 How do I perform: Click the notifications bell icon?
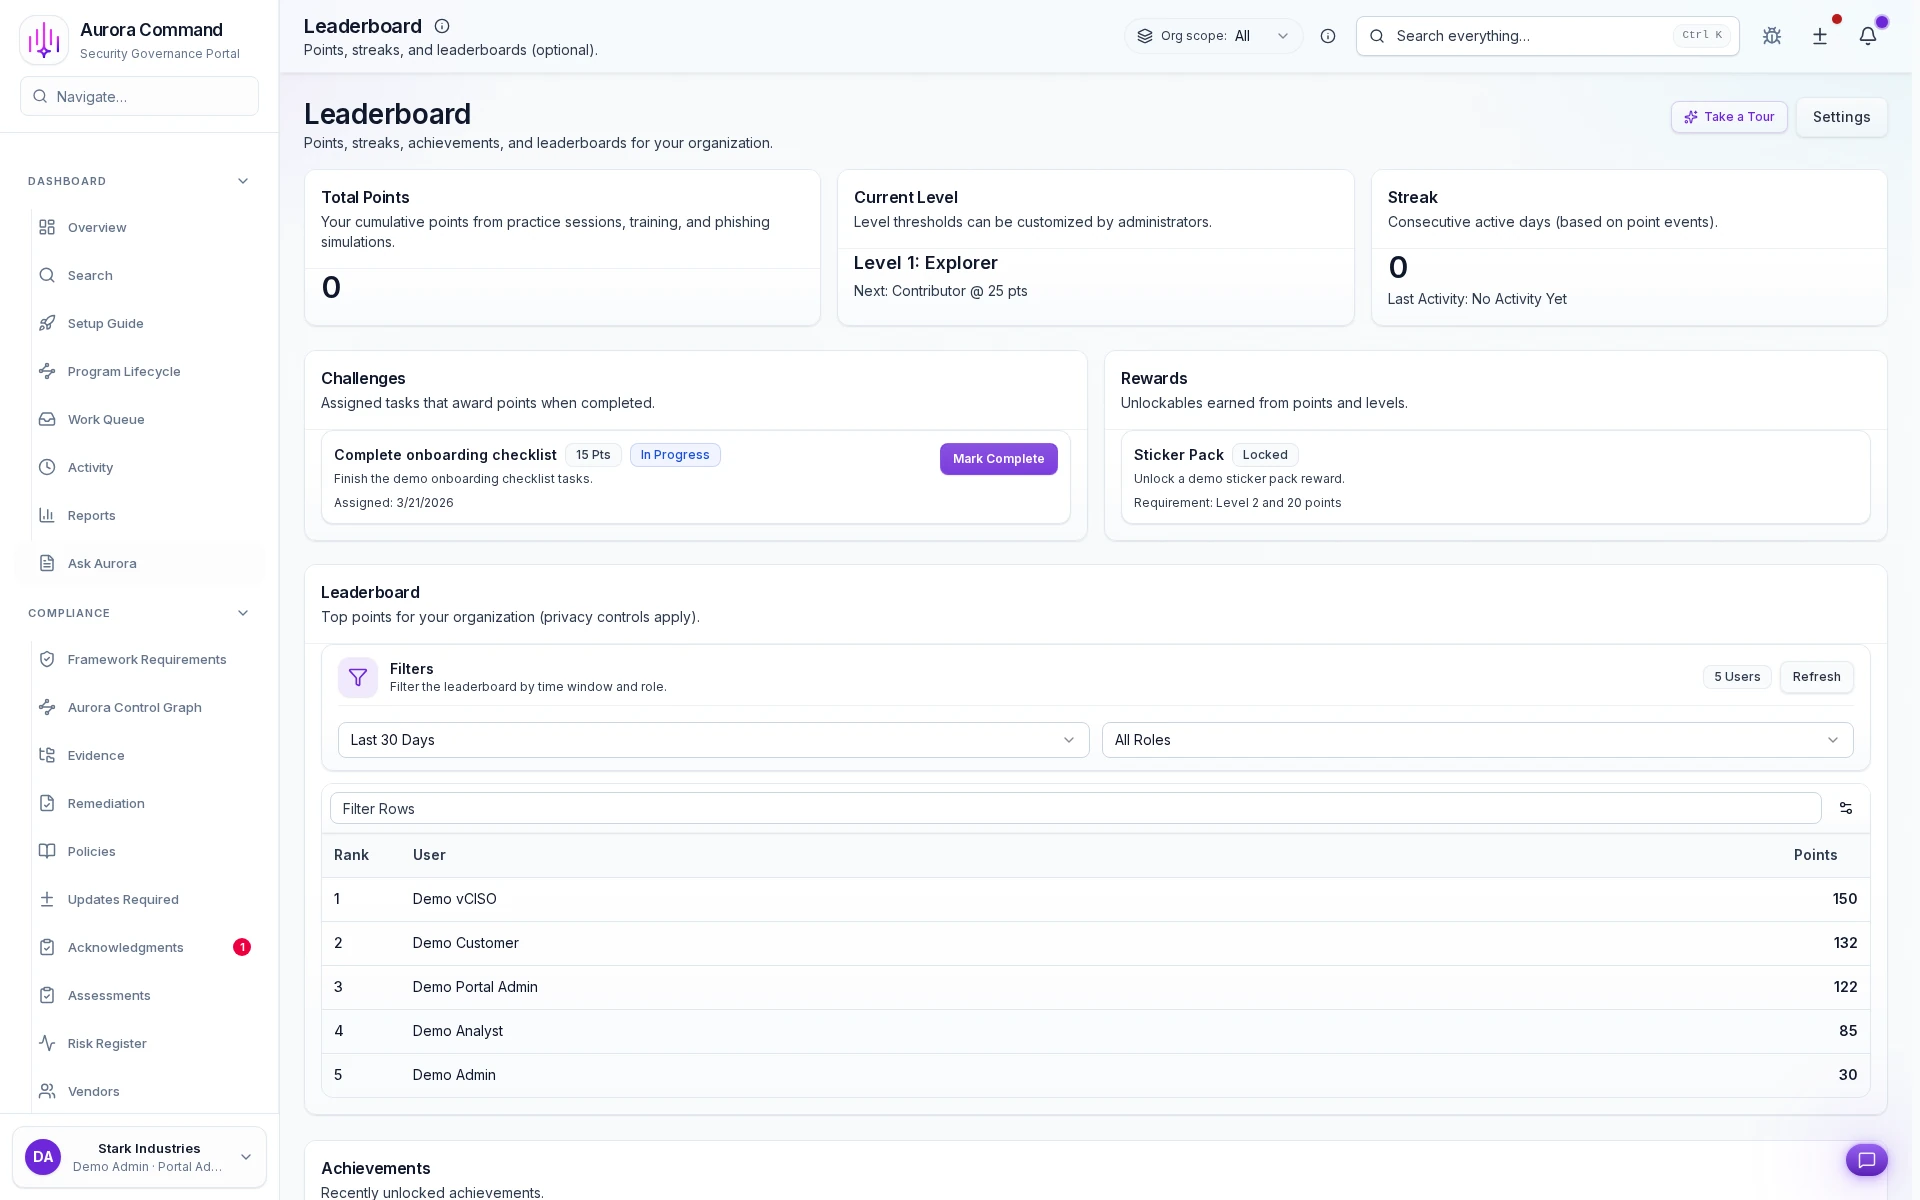coord(1867,36)
